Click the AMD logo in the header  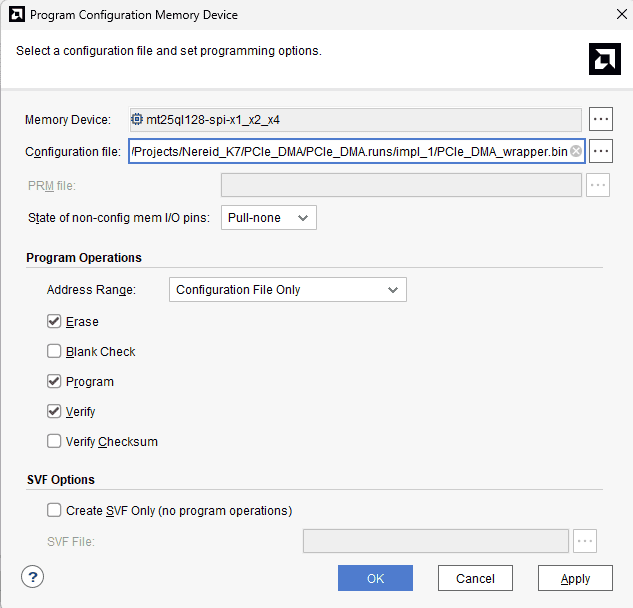[x=604, y=59]
